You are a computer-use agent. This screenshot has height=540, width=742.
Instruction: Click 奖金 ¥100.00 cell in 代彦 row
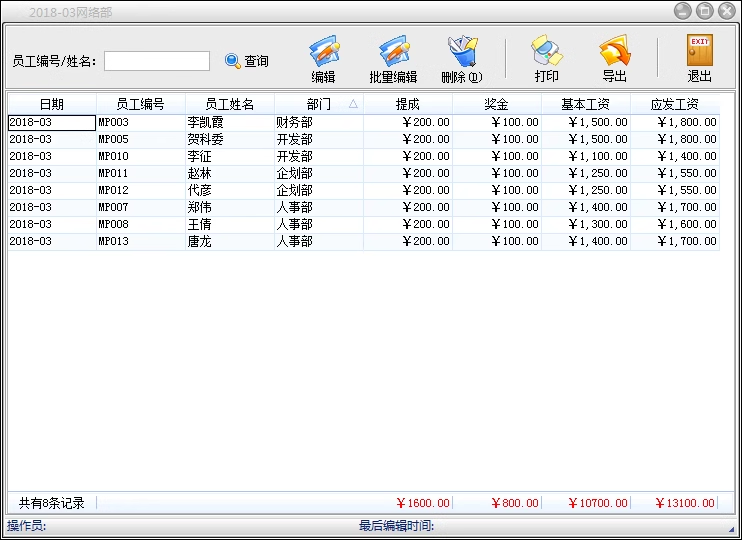497,191
